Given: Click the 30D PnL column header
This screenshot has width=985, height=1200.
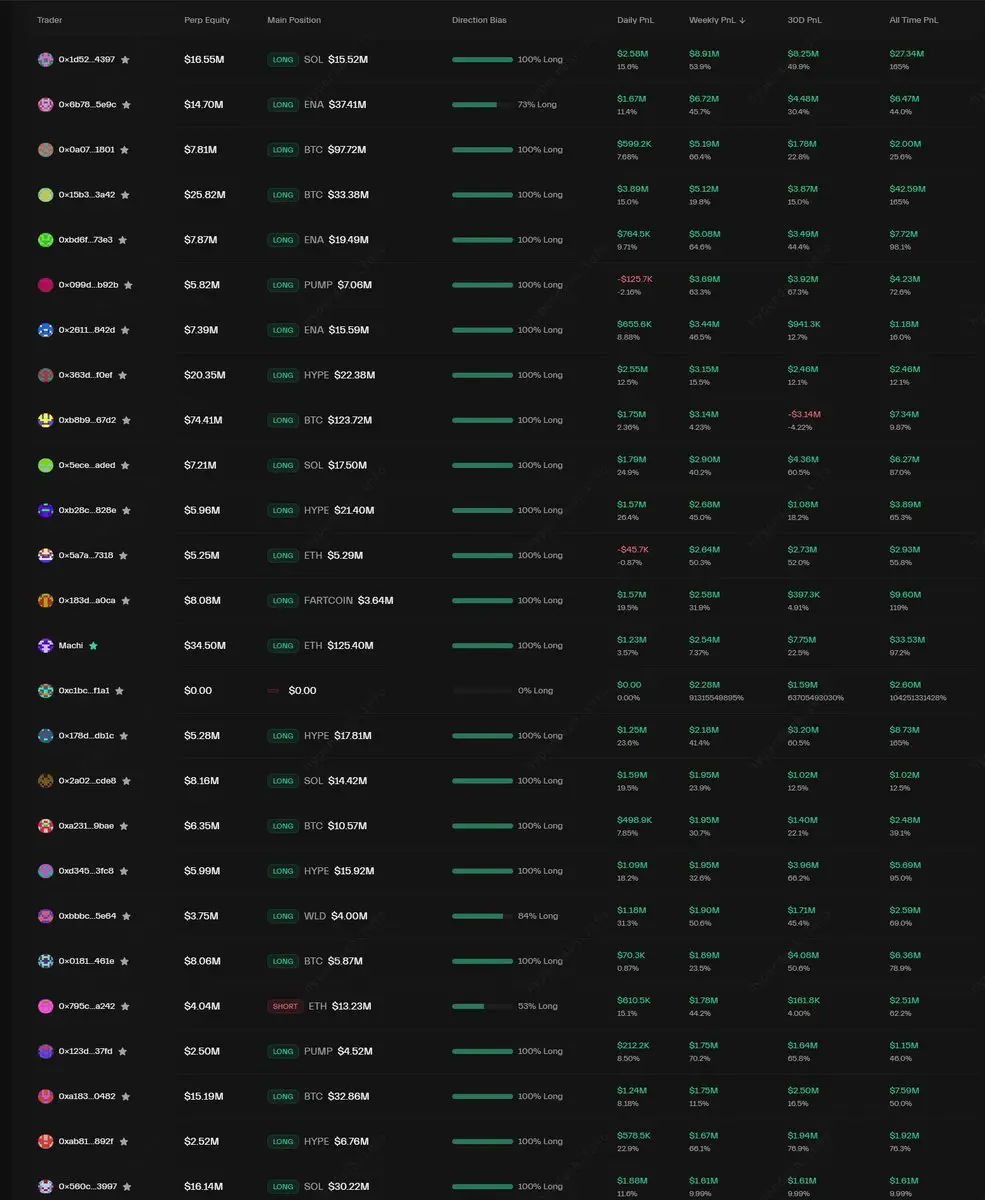Looking at the screenshot, I should 803,20.
